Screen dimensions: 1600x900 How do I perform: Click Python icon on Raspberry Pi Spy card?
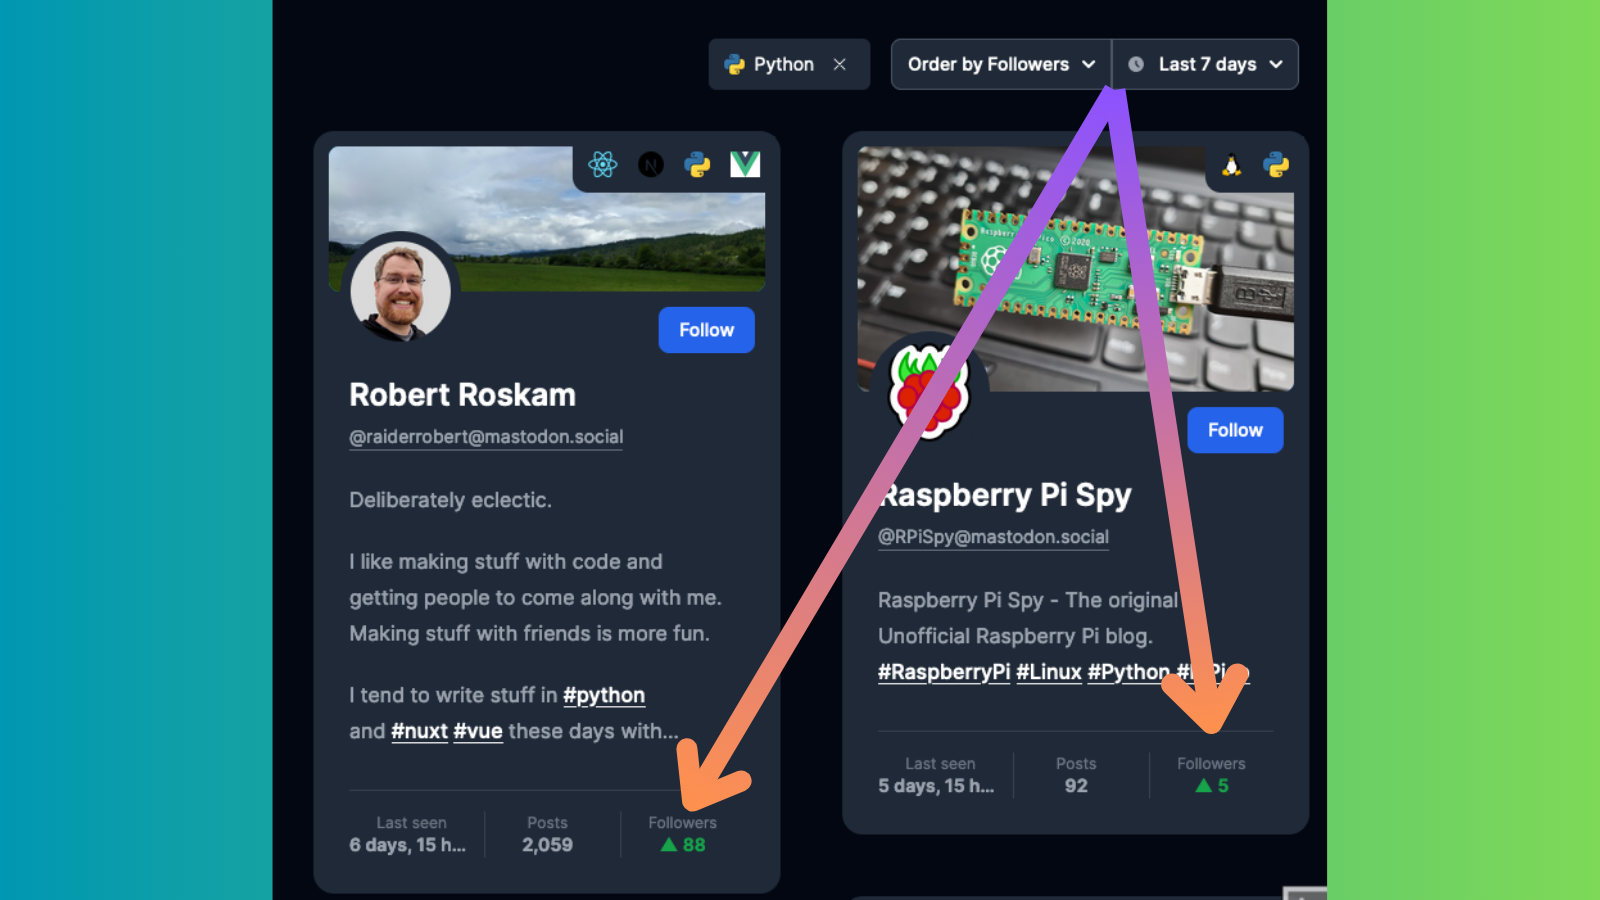1276,164
